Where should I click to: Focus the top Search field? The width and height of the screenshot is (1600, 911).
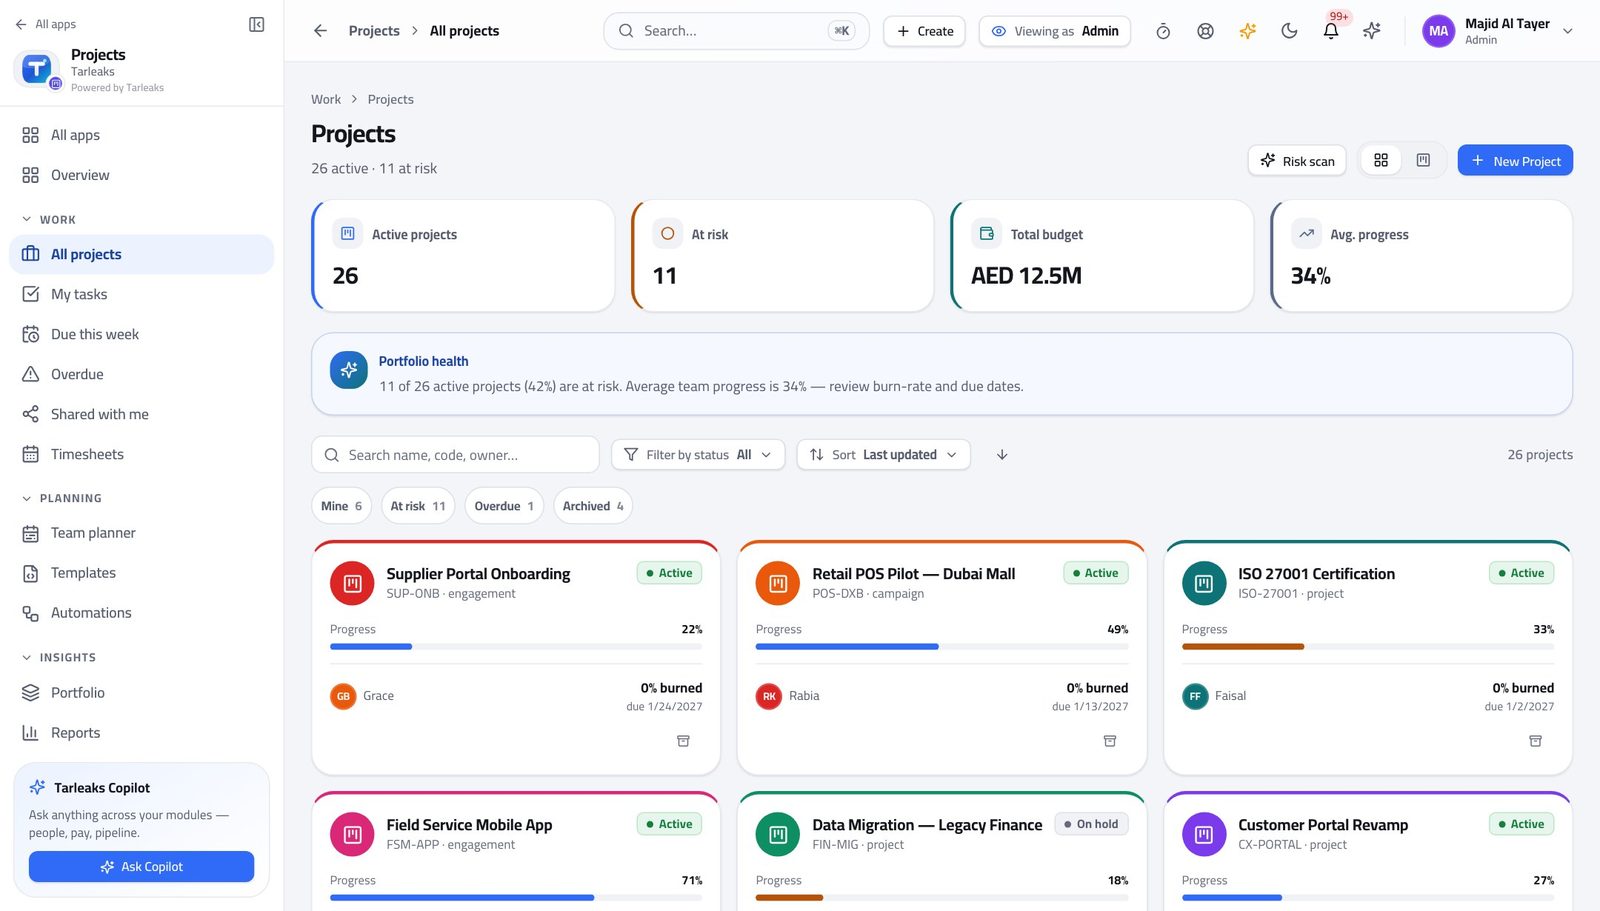[736, 31]
